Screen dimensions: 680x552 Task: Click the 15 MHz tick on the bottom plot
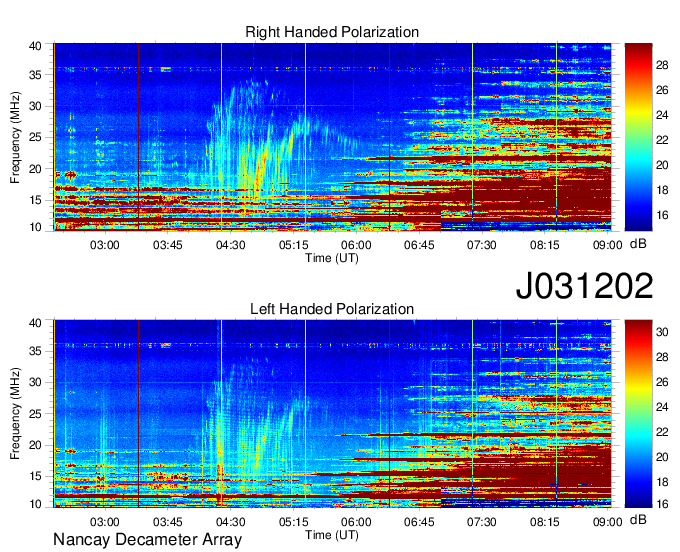pyautogui.click(x=35, y=477)
